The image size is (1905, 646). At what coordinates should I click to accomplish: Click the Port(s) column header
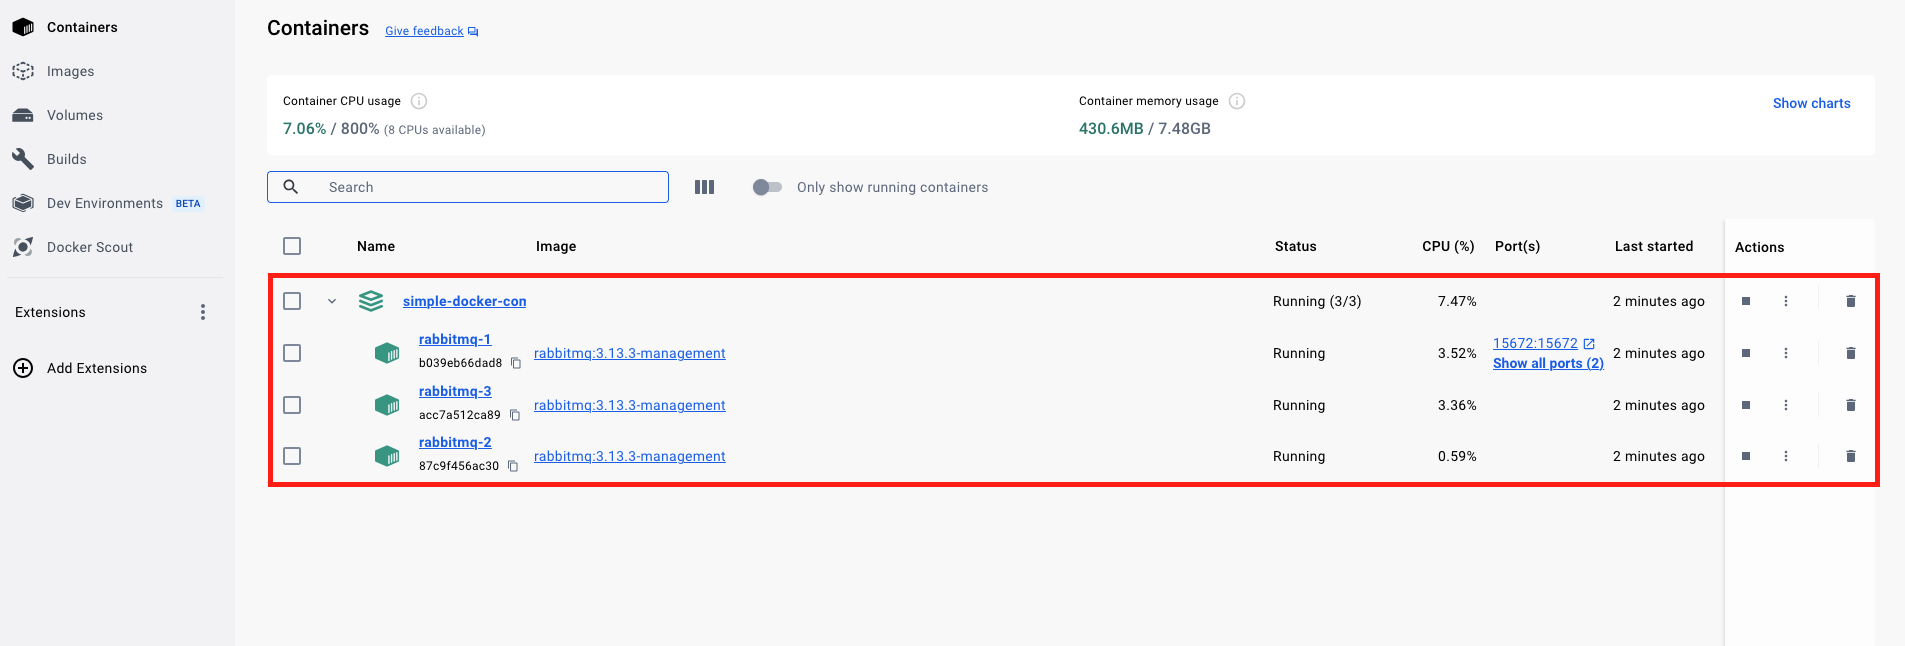tap(1517, 246)
